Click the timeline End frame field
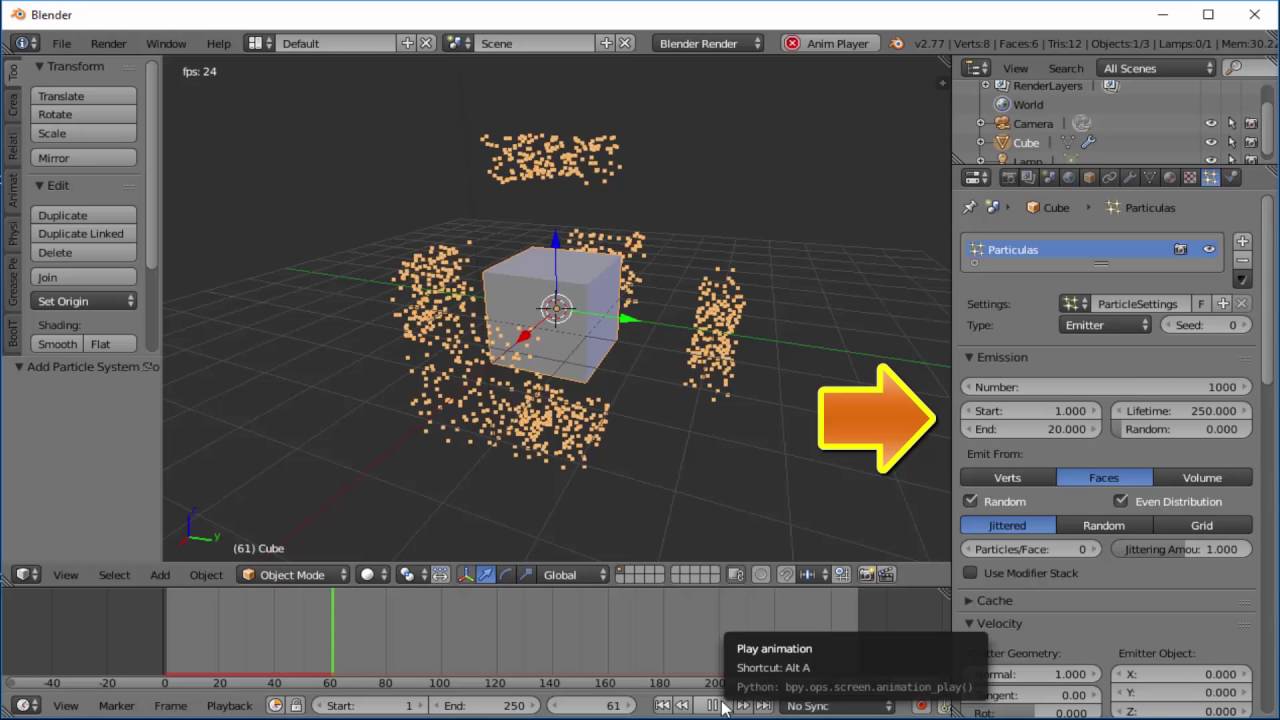This screenshot has width=1280, height=720. coord(485,705)
